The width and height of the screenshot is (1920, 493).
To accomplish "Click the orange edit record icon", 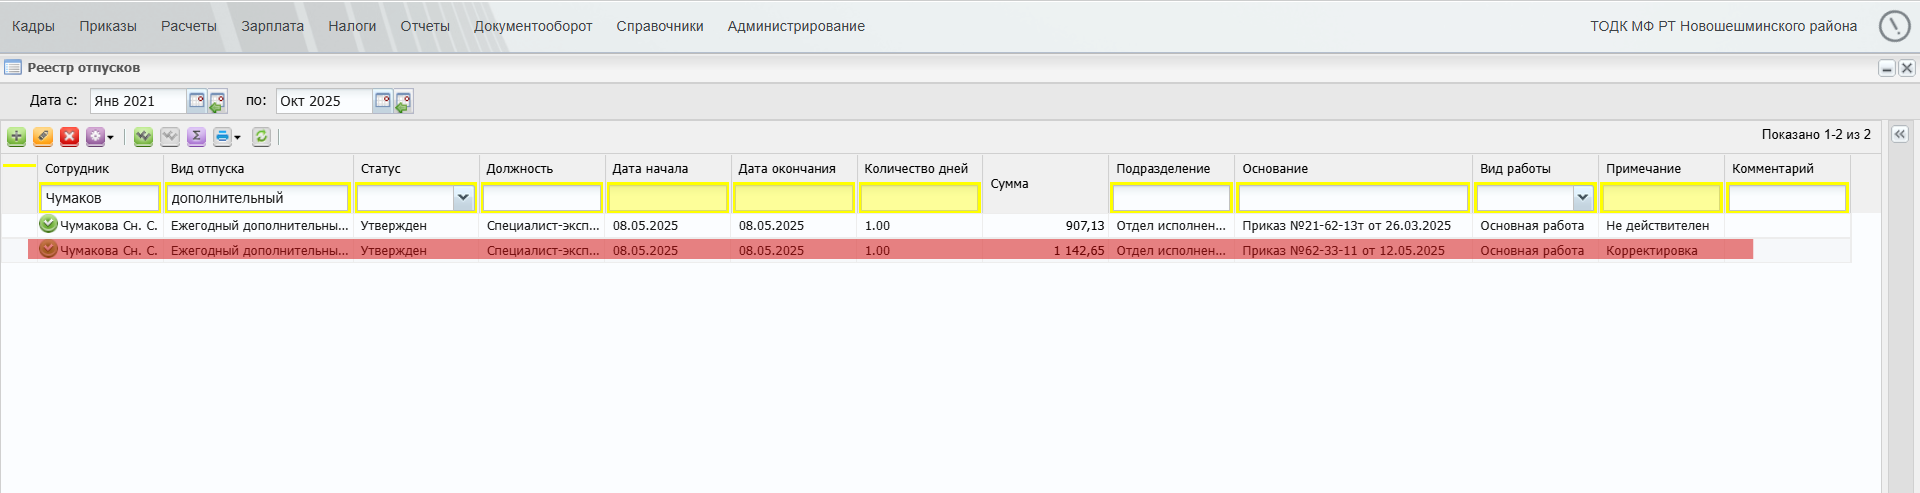I will click(x=43, y=137).
